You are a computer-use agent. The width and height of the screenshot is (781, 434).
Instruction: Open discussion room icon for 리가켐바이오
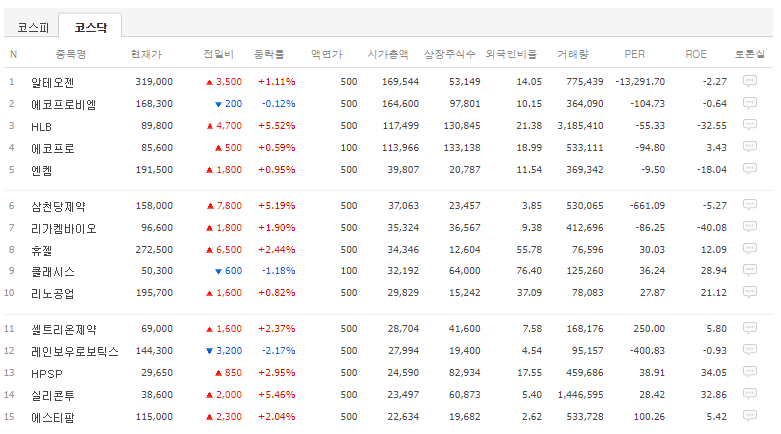tap(750, 227)
